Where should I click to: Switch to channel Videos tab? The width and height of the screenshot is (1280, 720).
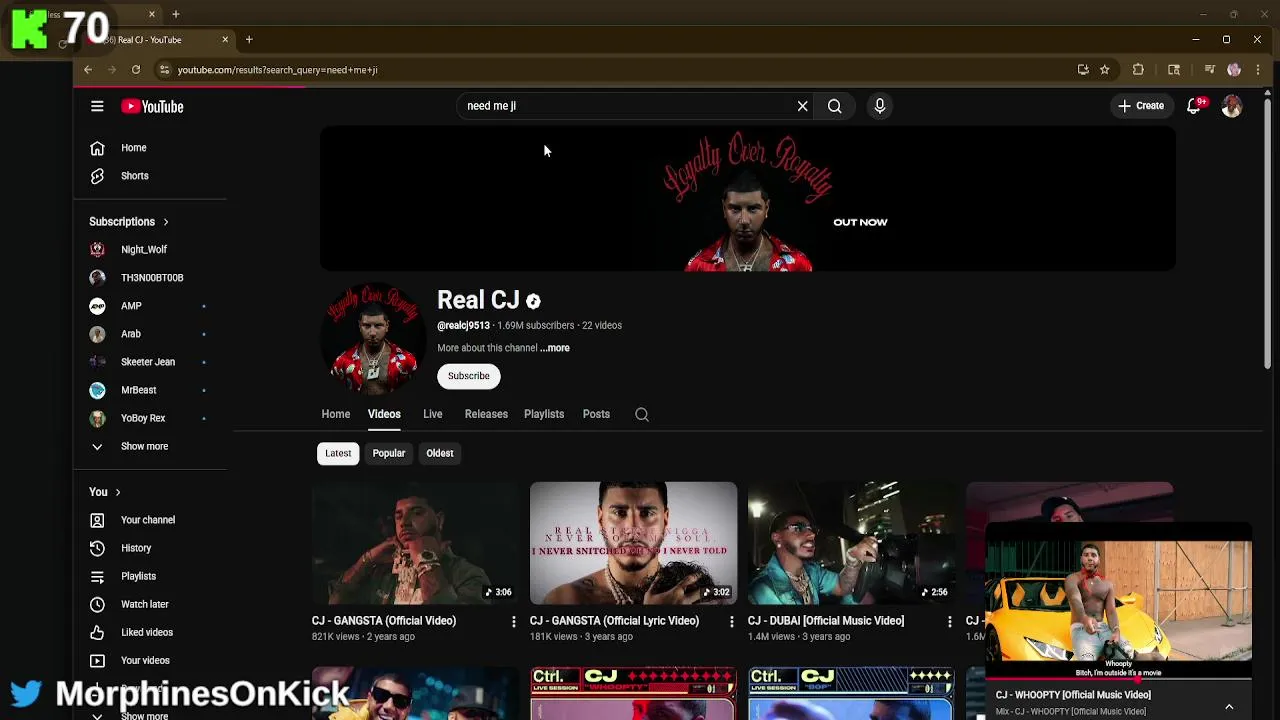384,414
